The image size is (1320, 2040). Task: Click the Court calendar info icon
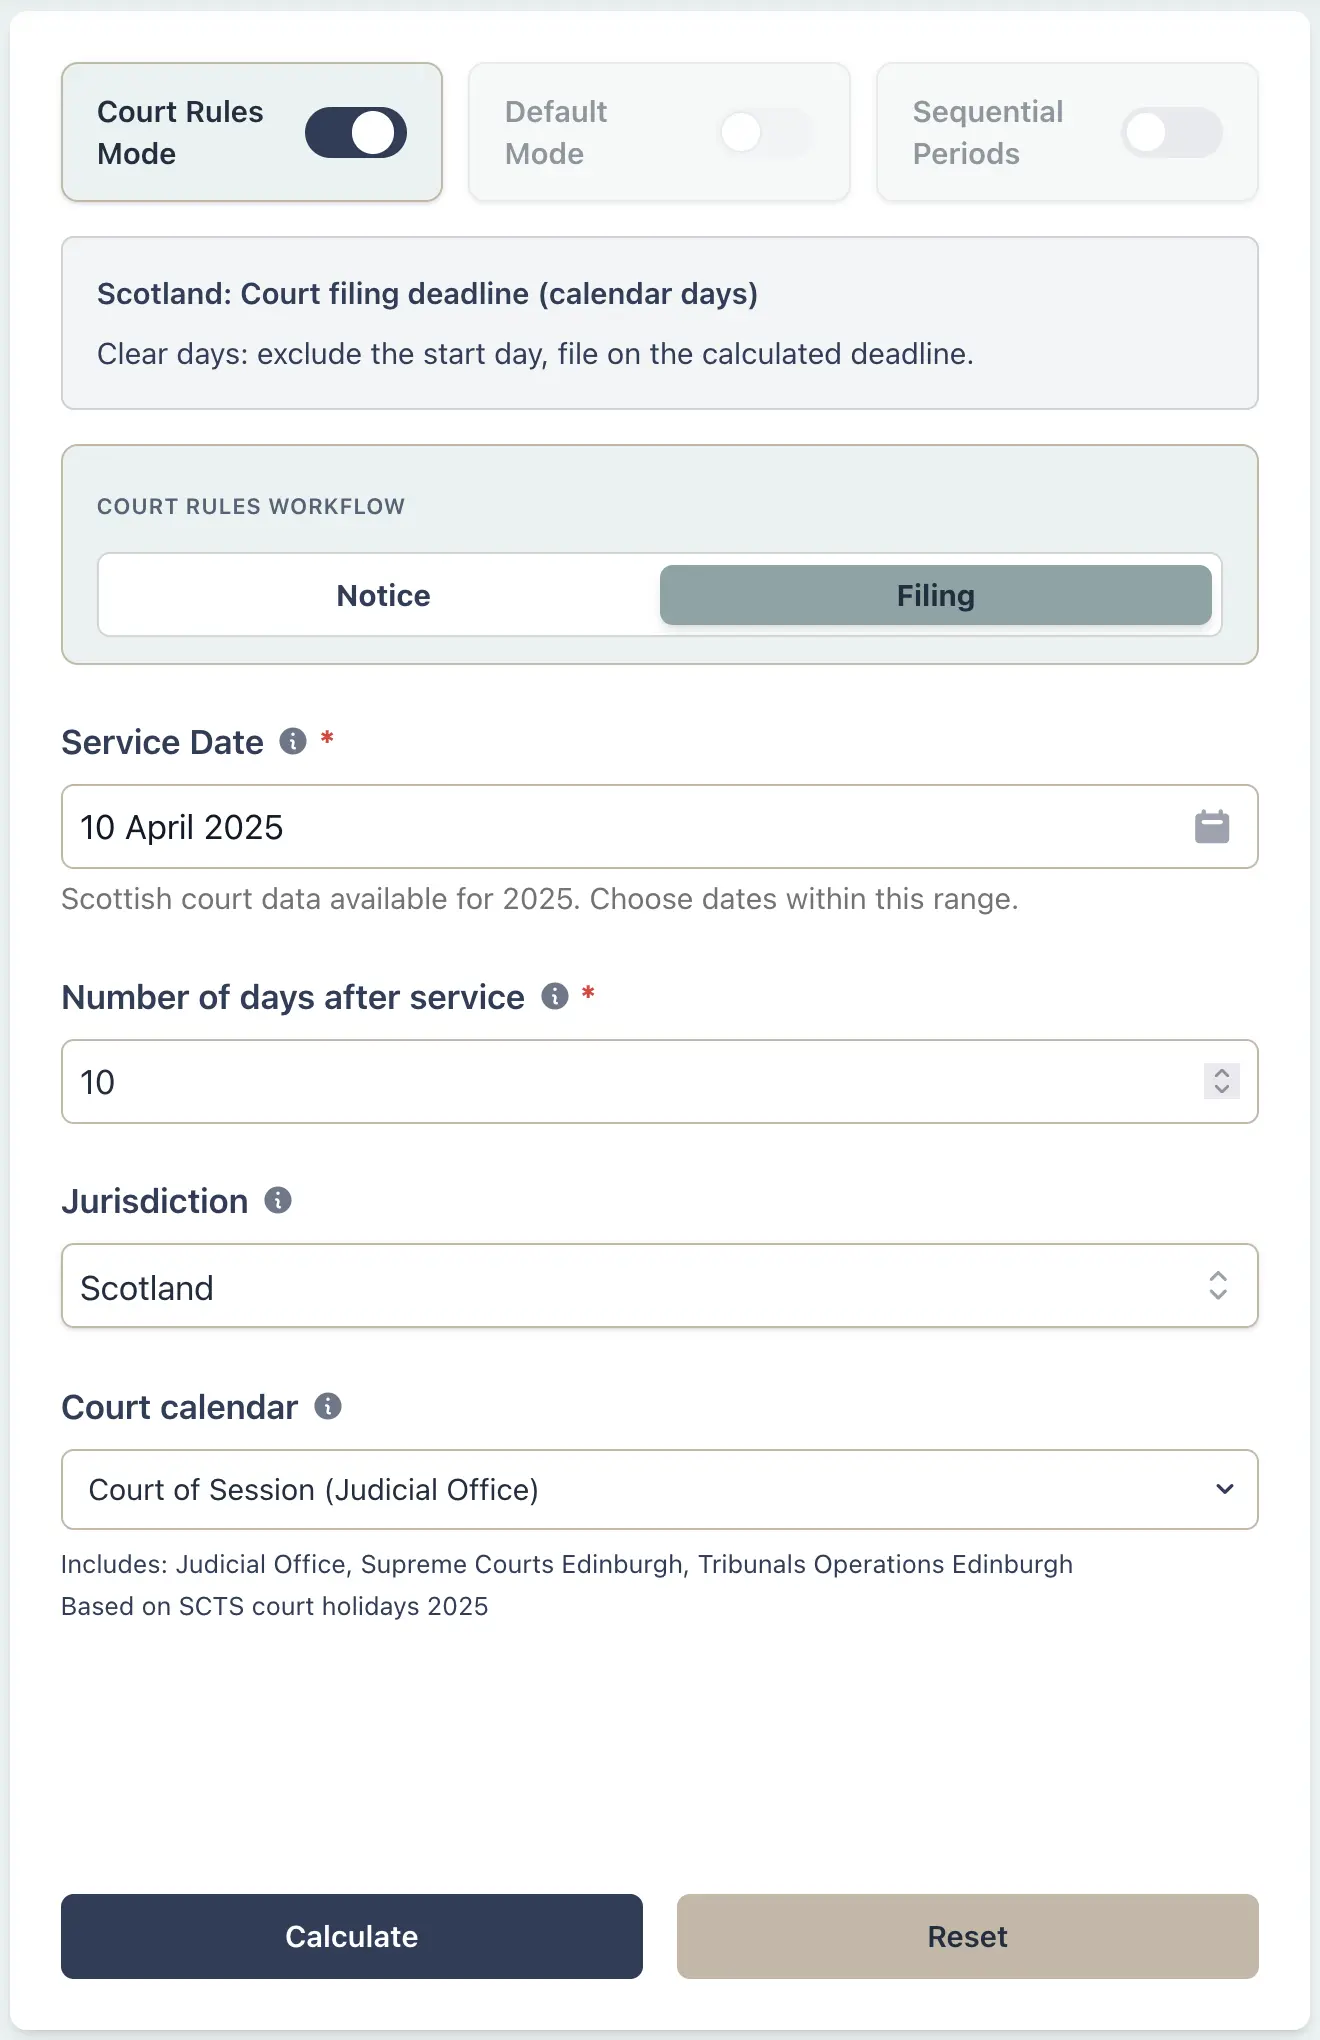[x=327, y=1406]
